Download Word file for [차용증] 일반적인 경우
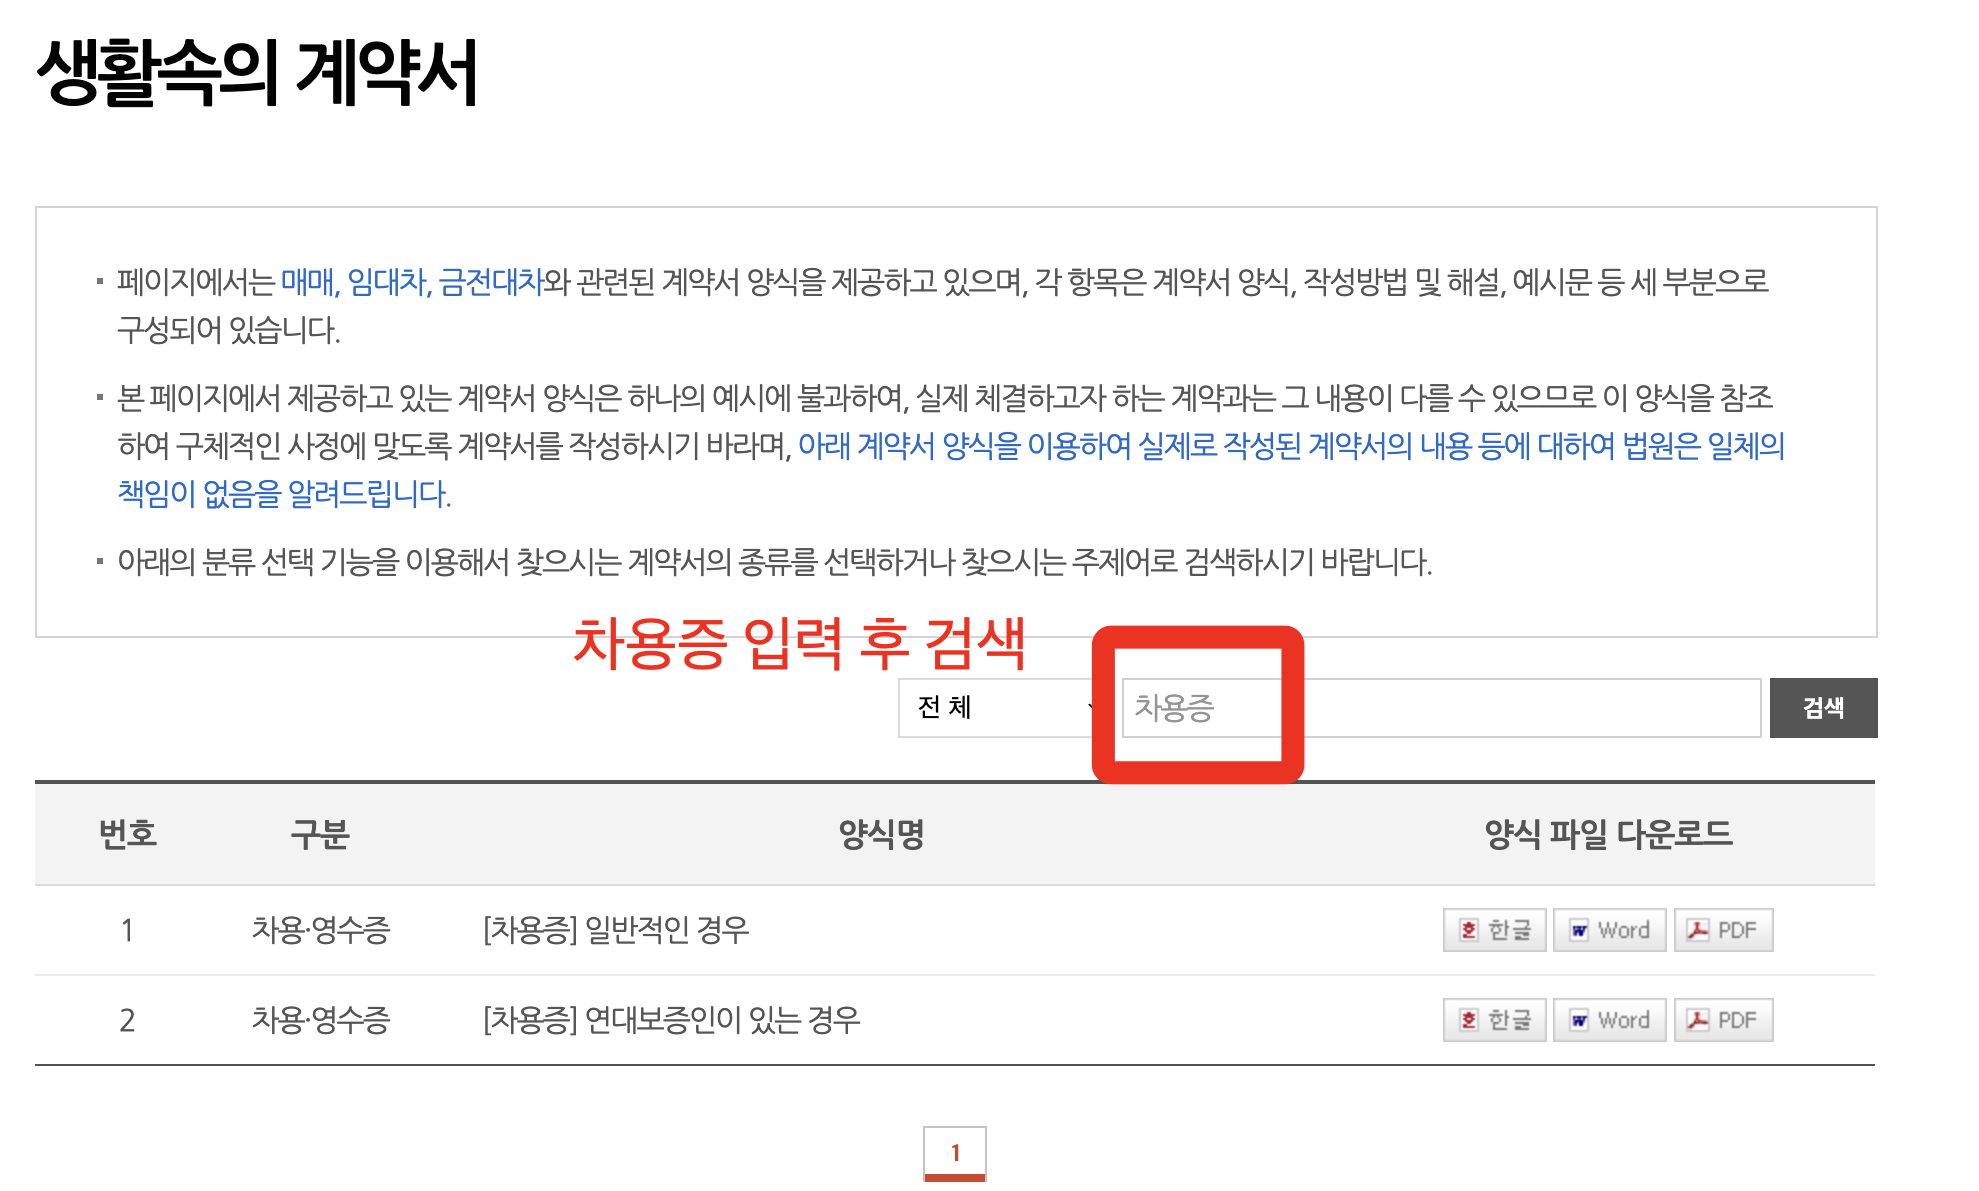The height and width of the screenshot is (1191, 1979). click(x=1609, y=929)
